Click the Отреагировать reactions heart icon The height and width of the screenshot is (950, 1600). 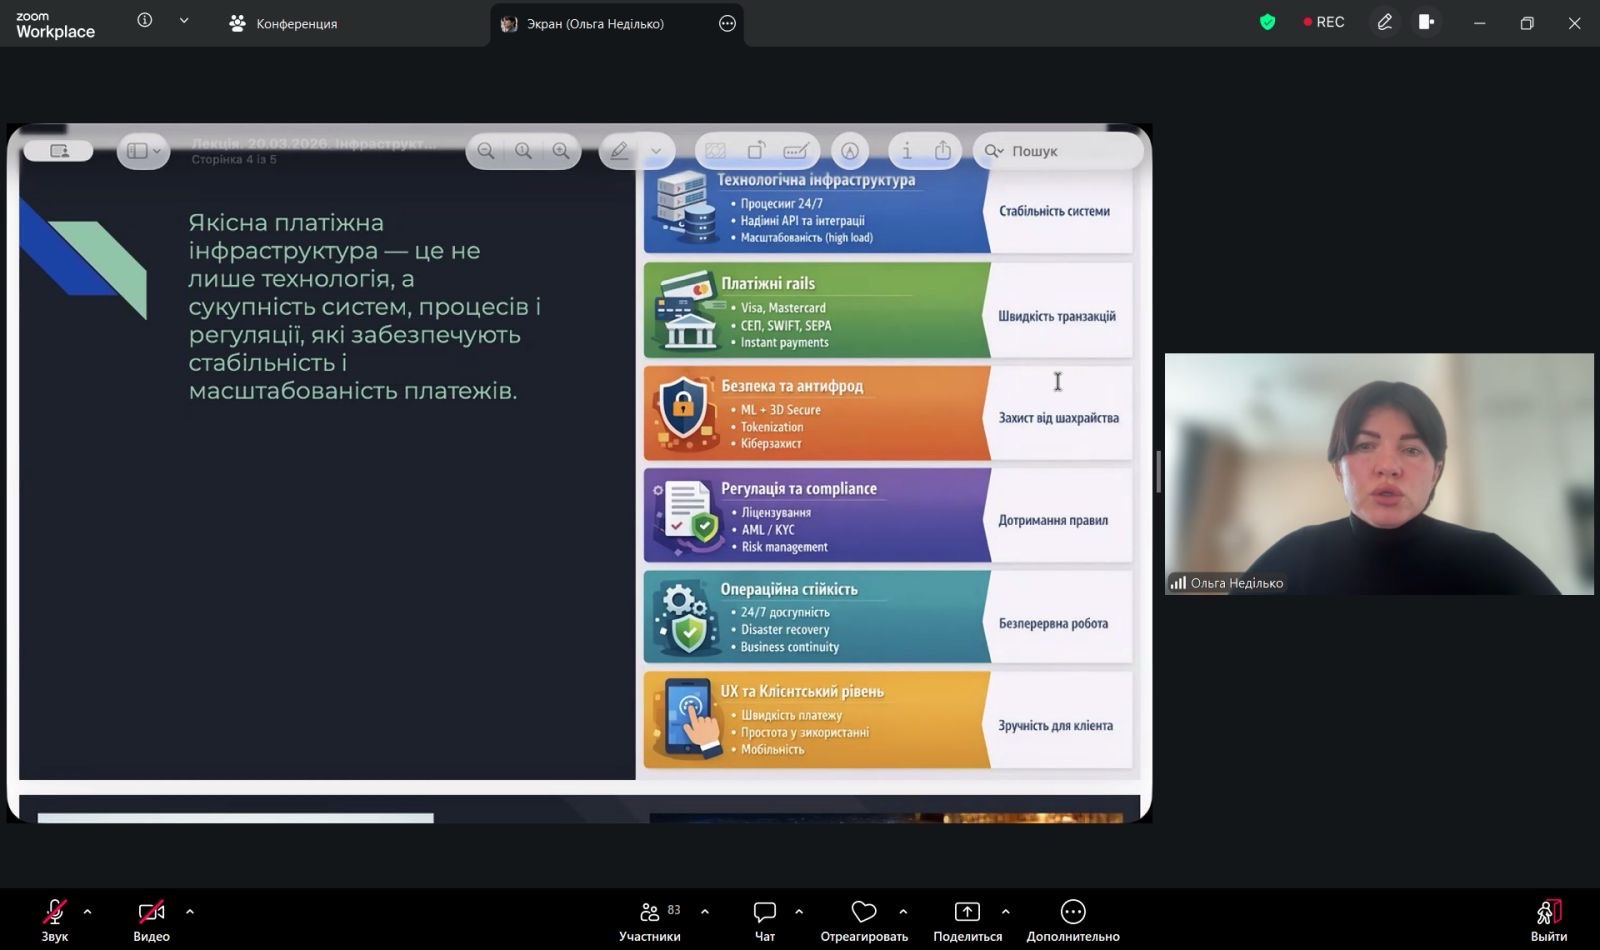[863, 912]
